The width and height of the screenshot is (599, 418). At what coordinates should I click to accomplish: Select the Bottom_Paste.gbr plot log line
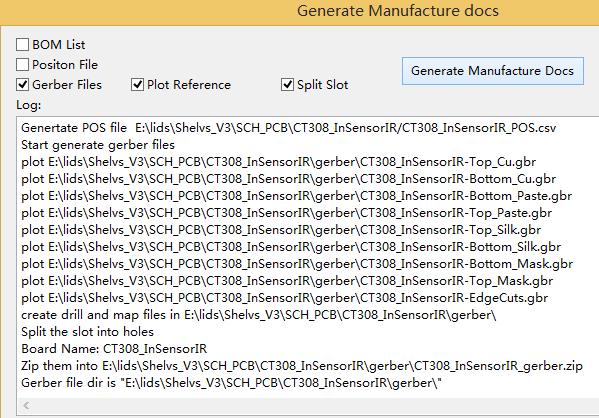pos(296,196)
